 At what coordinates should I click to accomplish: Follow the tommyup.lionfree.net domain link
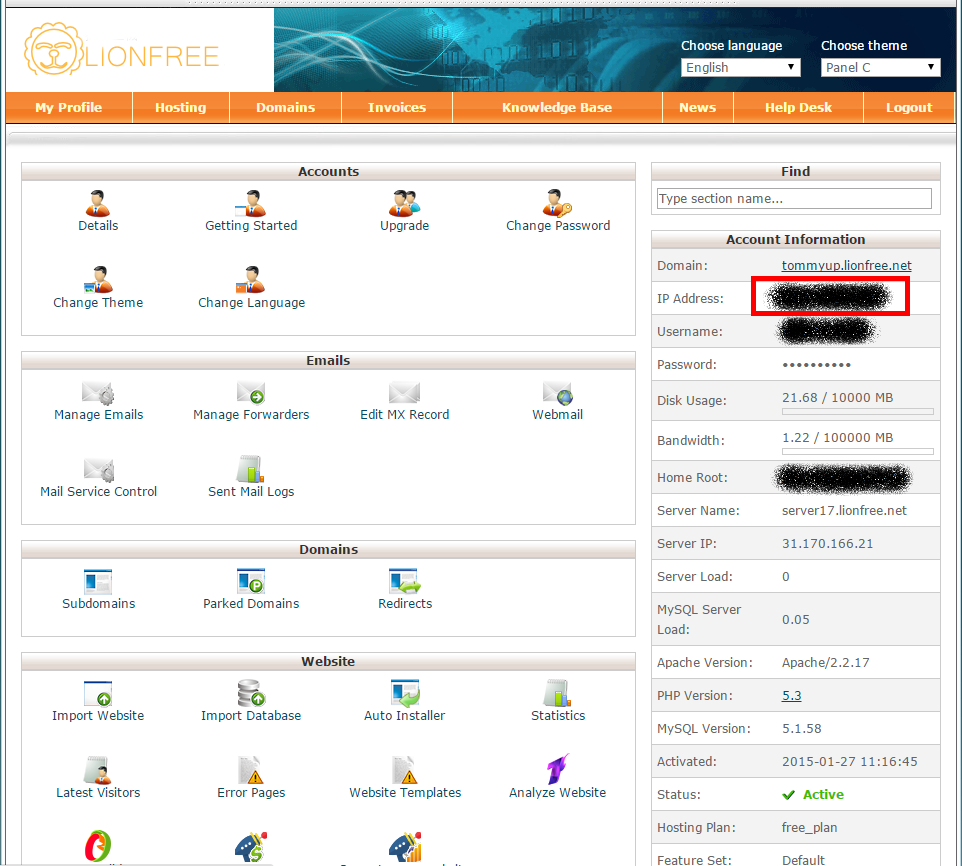click(847, 266)
